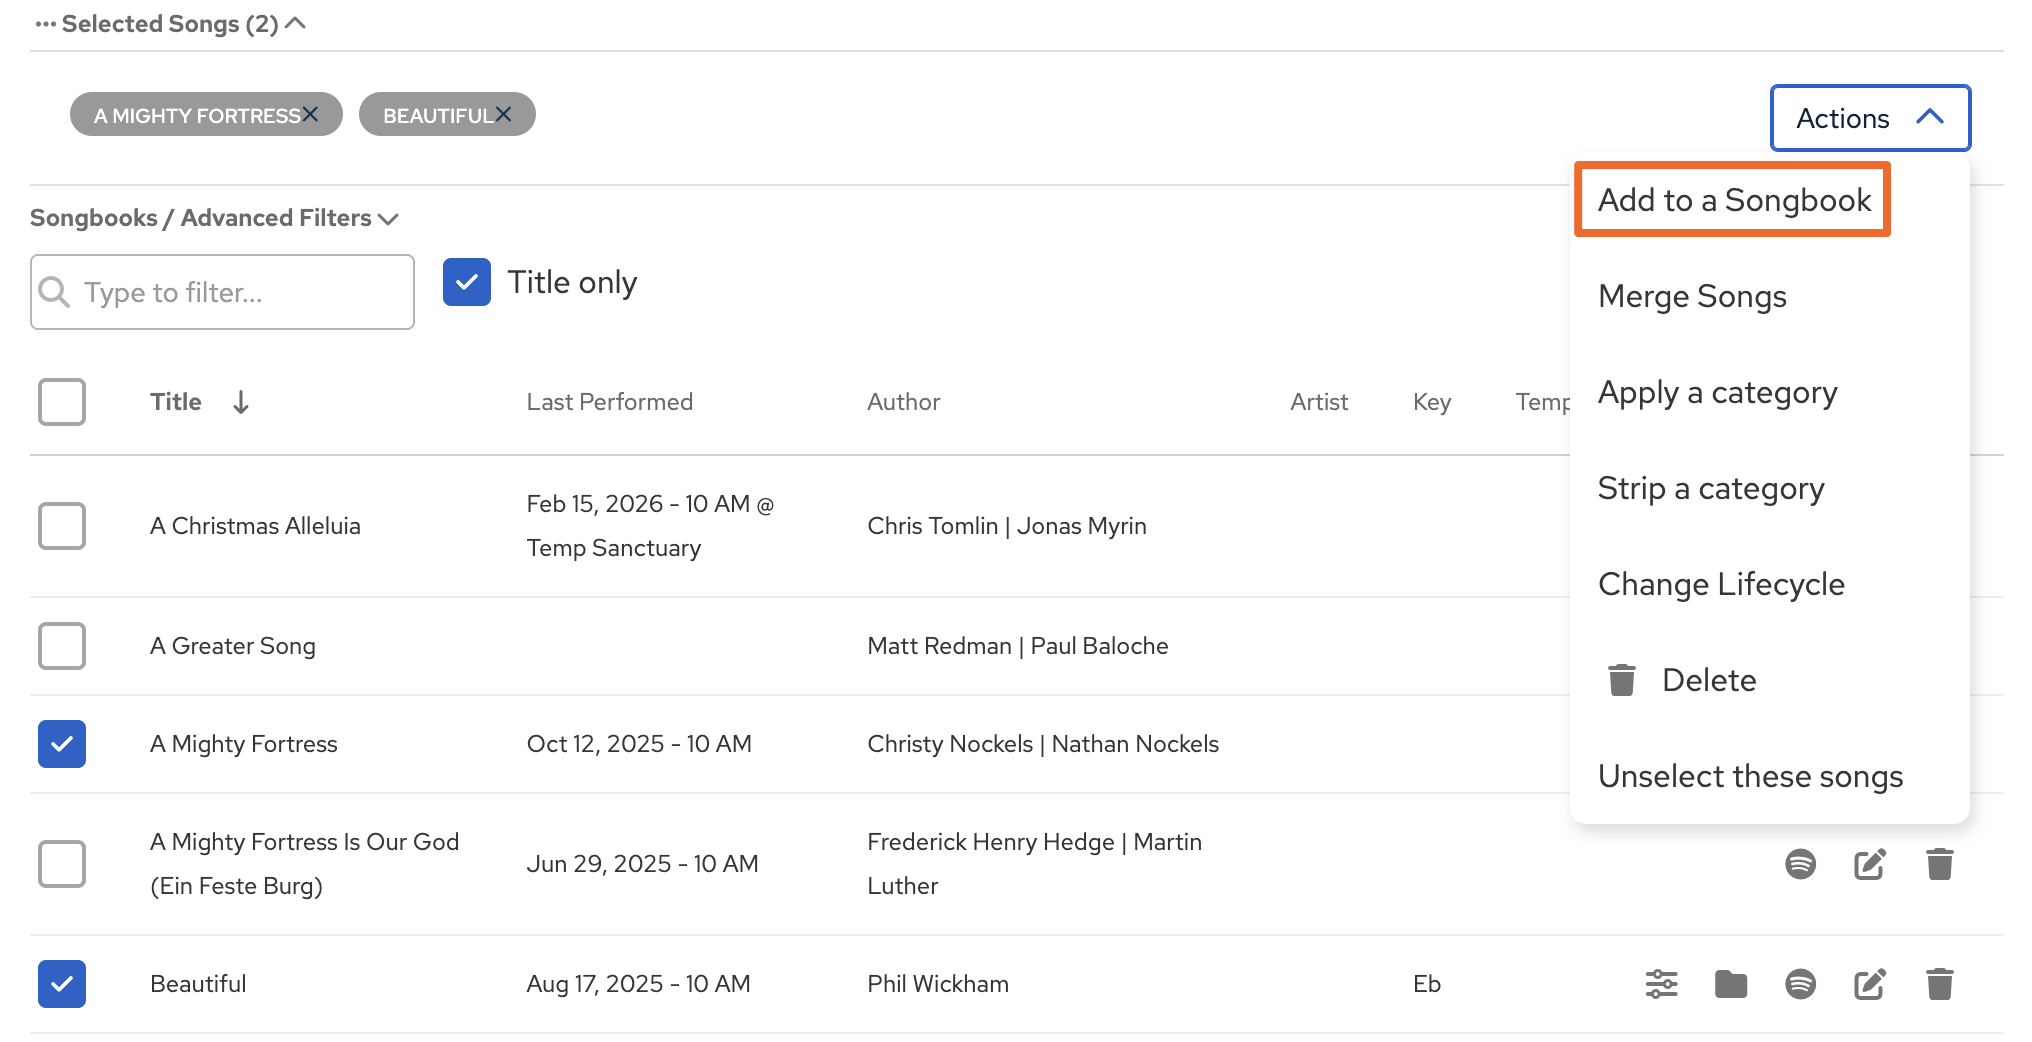Click Spotify icon for A Mighty Fortress Is Our God
This screenshot has height=1042, width=2032.
click(x=1800, y=864)
